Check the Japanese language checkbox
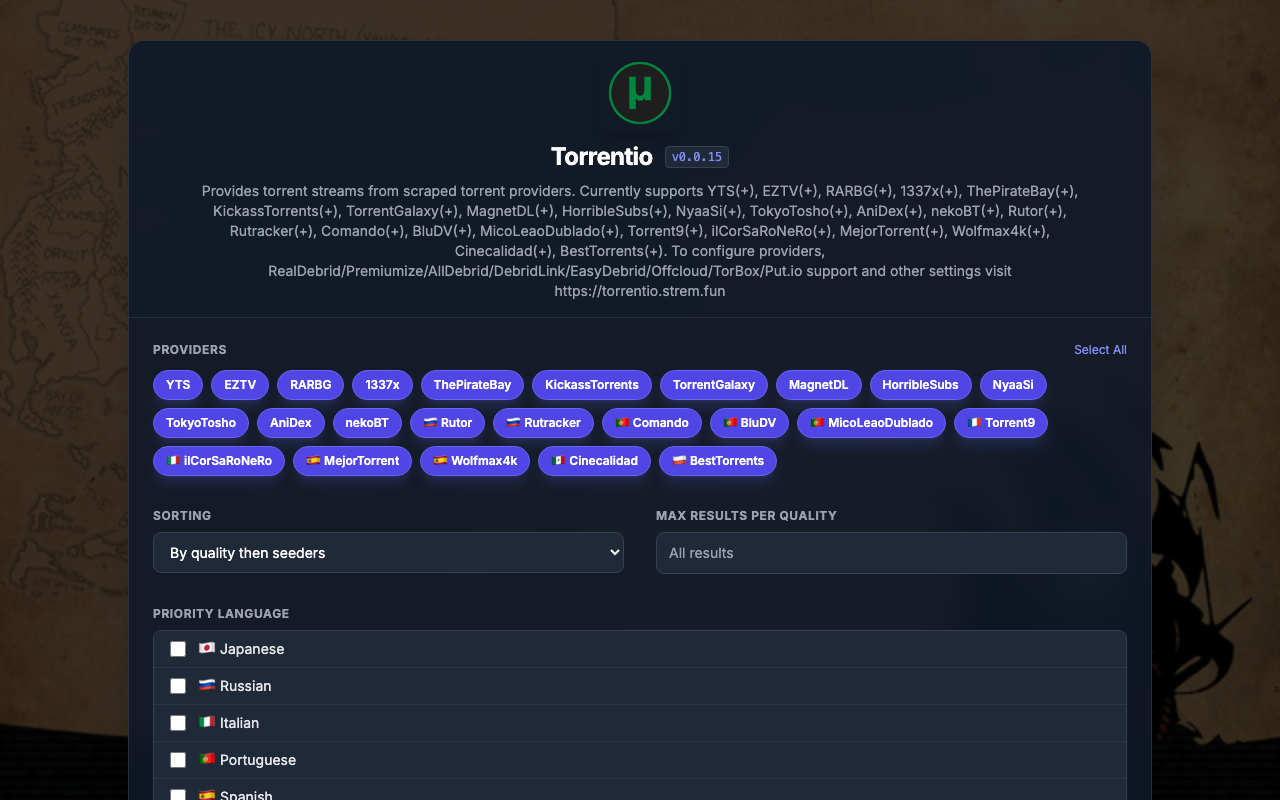1280x800 pixels. point(178,649)
